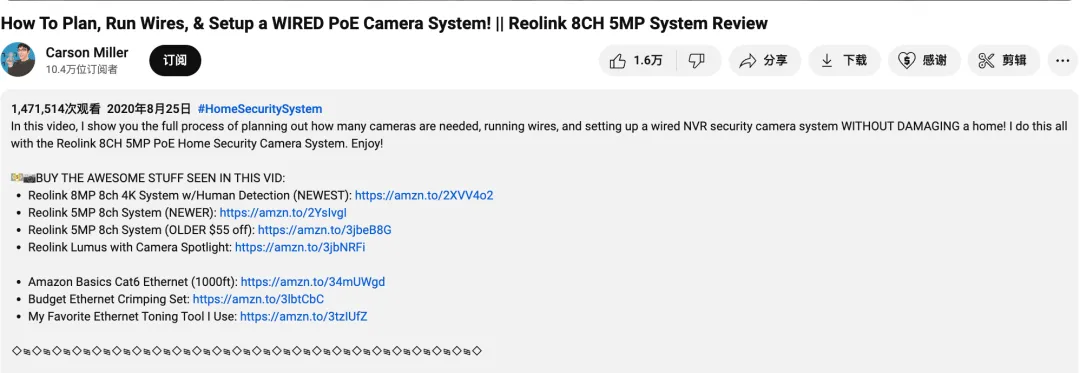Click the video title heading
Screen dimensions: 1080x373
(x=384, y=23)
